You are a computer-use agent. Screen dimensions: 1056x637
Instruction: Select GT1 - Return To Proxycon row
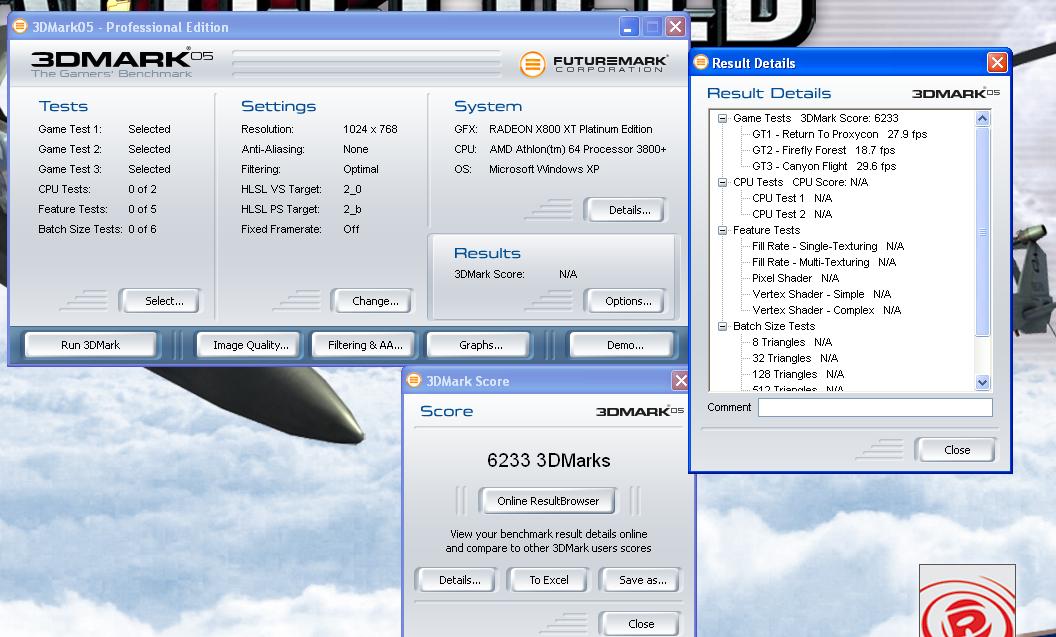click(839, 134)
